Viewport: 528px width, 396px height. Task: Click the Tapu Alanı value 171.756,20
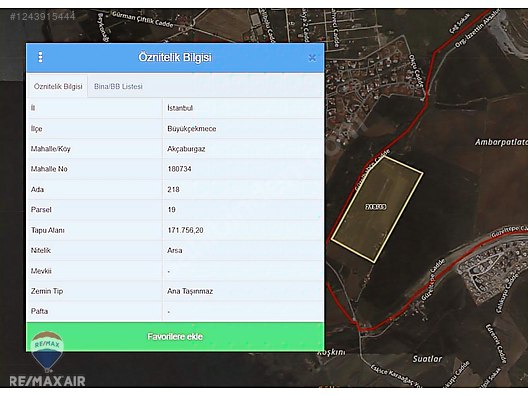(x=185, y=230)
